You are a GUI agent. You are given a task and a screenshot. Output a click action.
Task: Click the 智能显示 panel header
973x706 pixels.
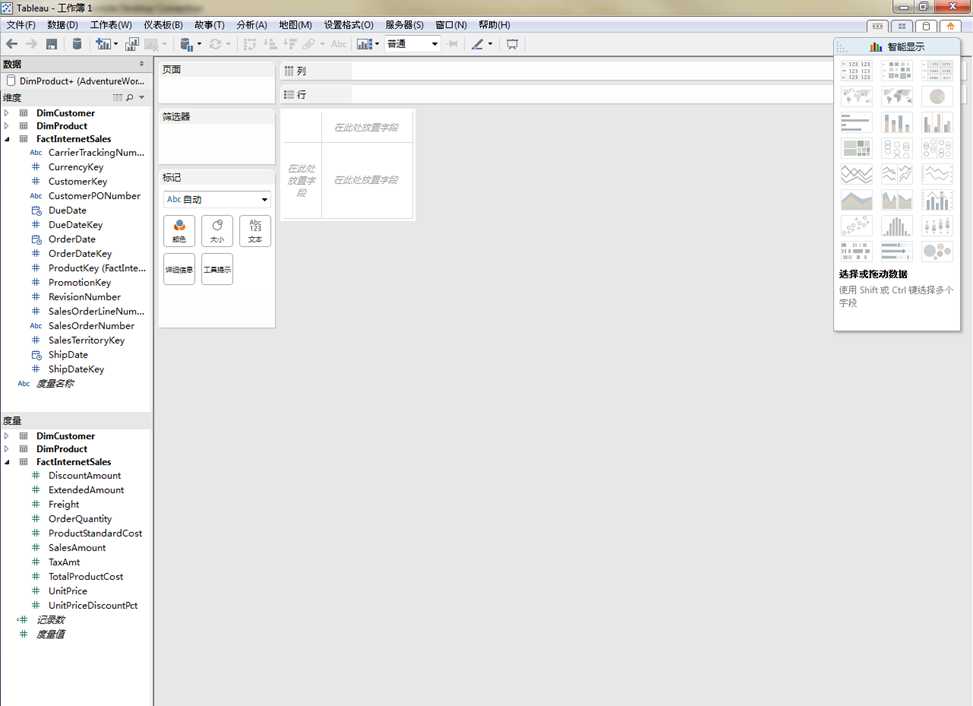(897, 47)
